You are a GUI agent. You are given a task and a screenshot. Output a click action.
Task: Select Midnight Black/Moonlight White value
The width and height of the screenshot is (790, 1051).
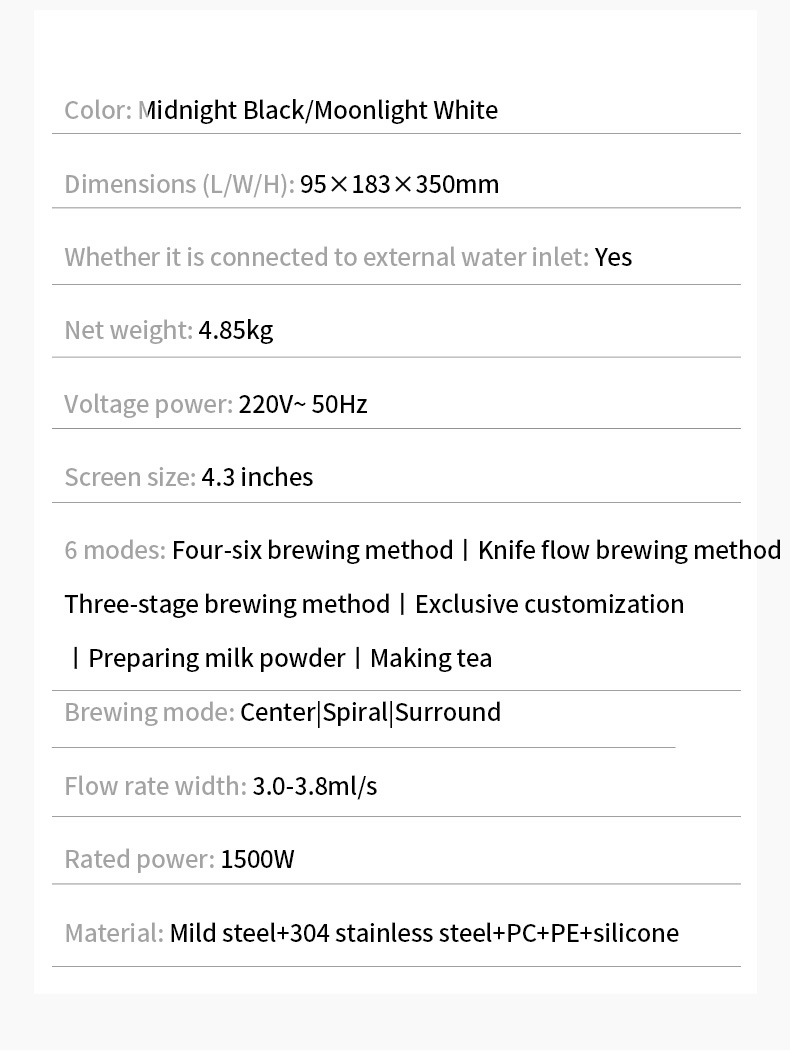318,111
